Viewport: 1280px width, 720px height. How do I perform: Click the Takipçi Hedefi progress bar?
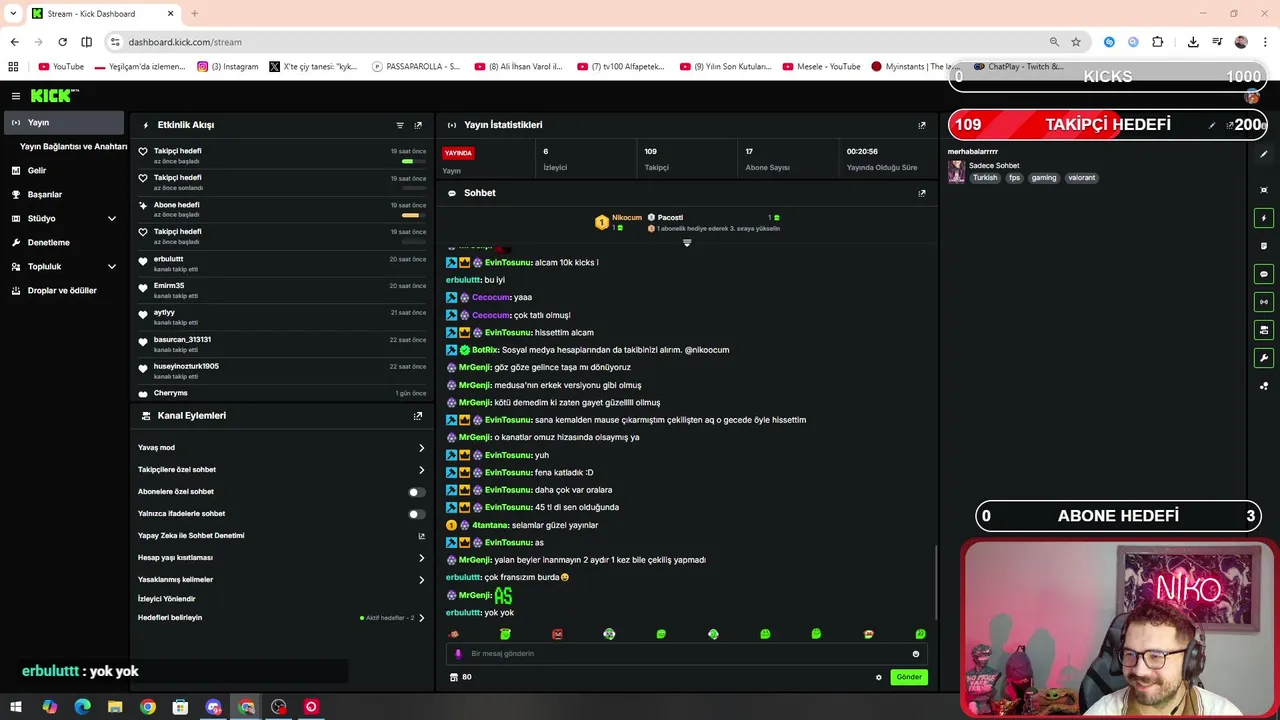pos(1107,125)
